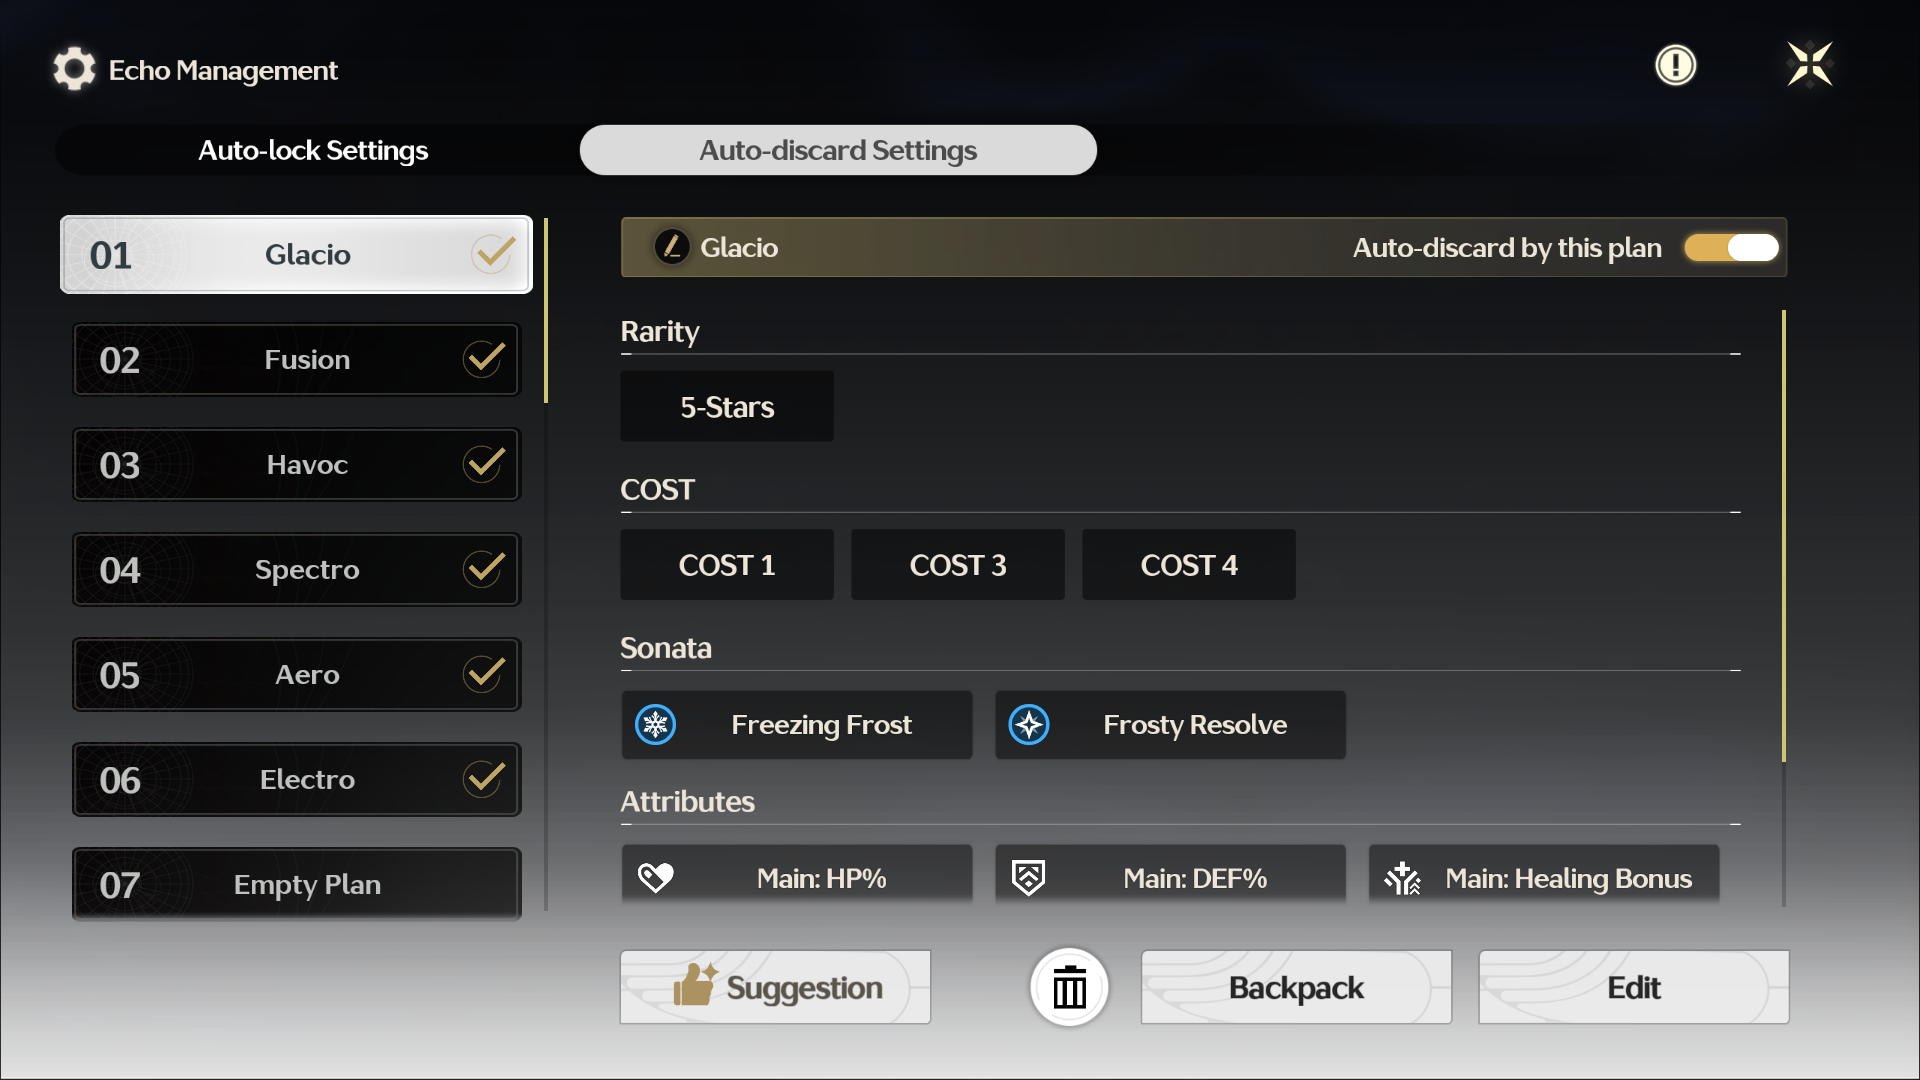Click the trash delete plan icon
The height and width of the screenshot is (1080, 1920).
tap(1069, 987)
